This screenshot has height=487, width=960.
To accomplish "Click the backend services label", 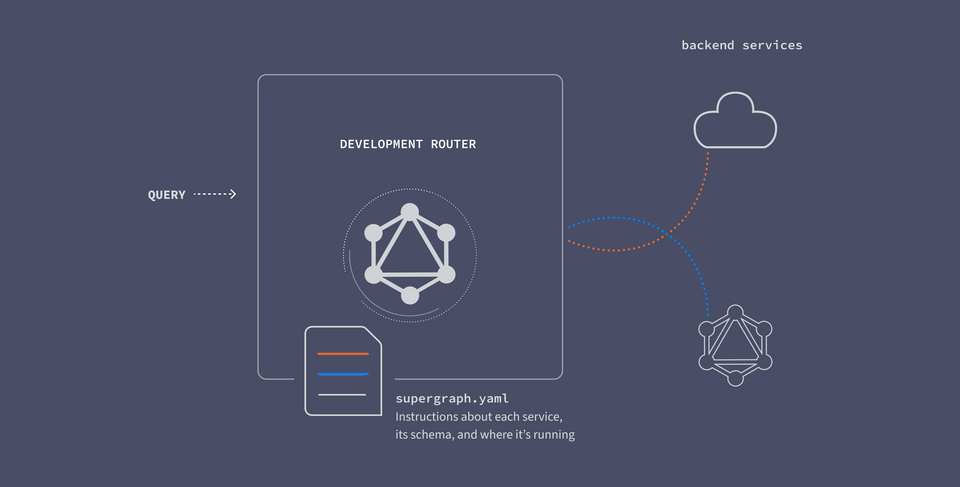I will coord(741,45).
